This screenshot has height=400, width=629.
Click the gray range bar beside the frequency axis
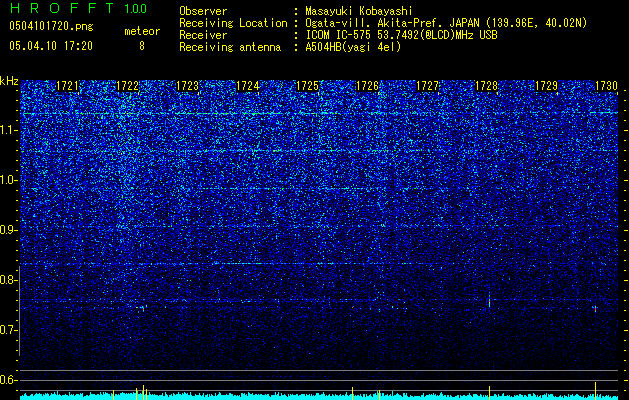(19, 311)
